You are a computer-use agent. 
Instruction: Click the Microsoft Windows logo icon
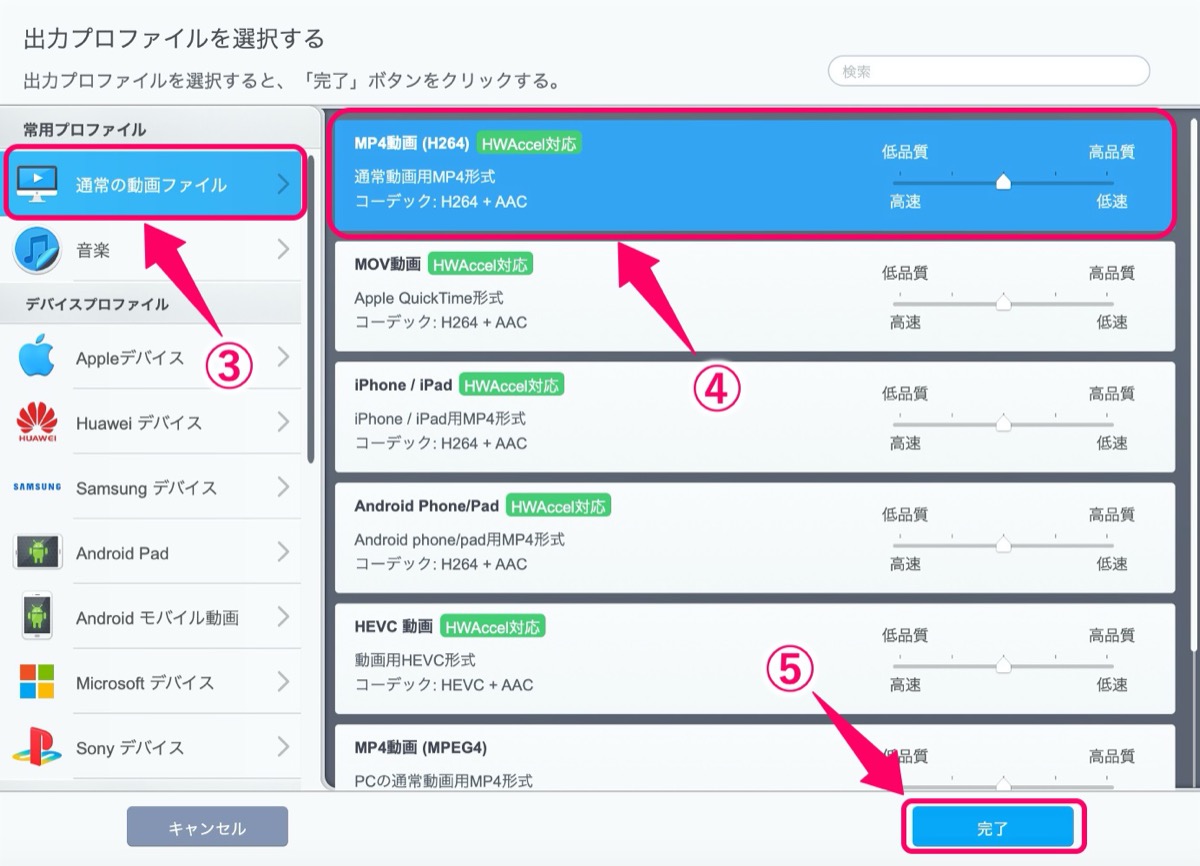pos(37,683)
